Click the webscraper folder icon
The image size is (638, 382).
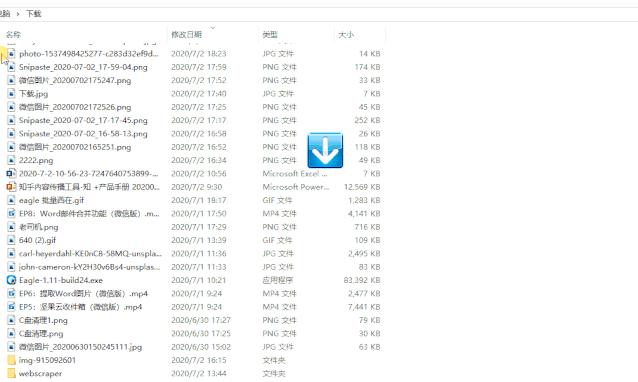pyautogui.click(x=11, y=373)
